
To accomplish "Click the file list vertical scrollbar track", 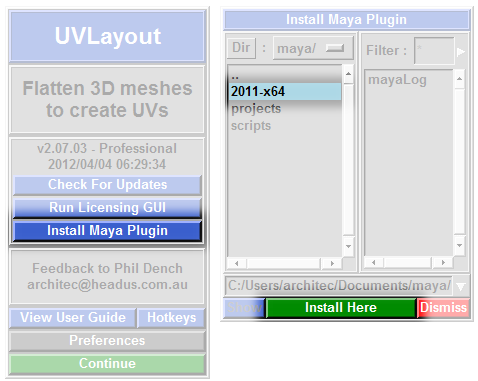I will pos(459,162).
